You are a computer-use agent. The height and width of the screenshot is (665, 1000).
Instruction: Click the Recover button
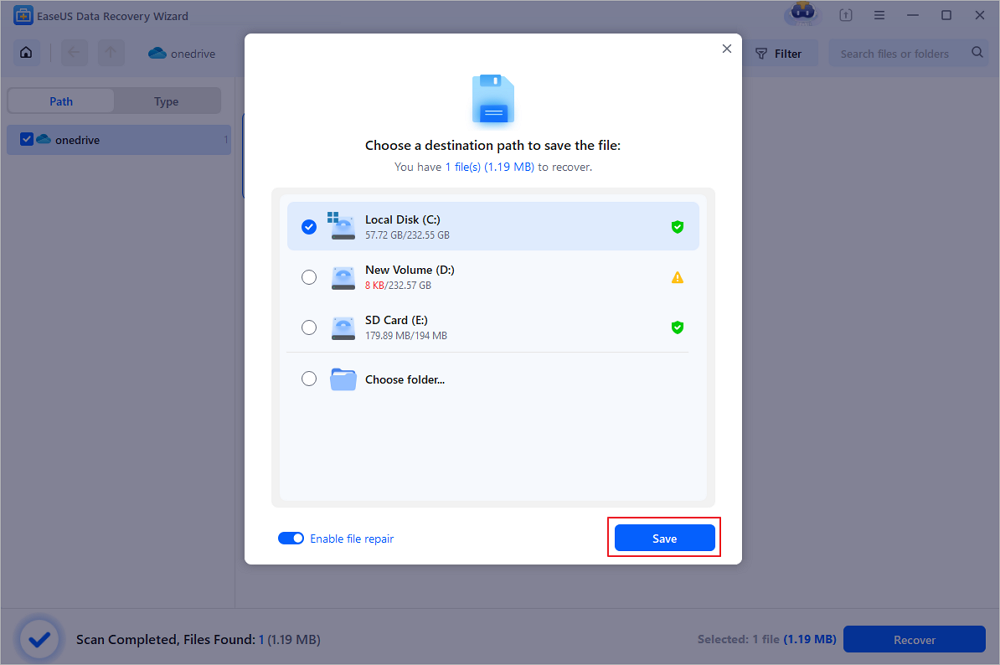point(914,639)
